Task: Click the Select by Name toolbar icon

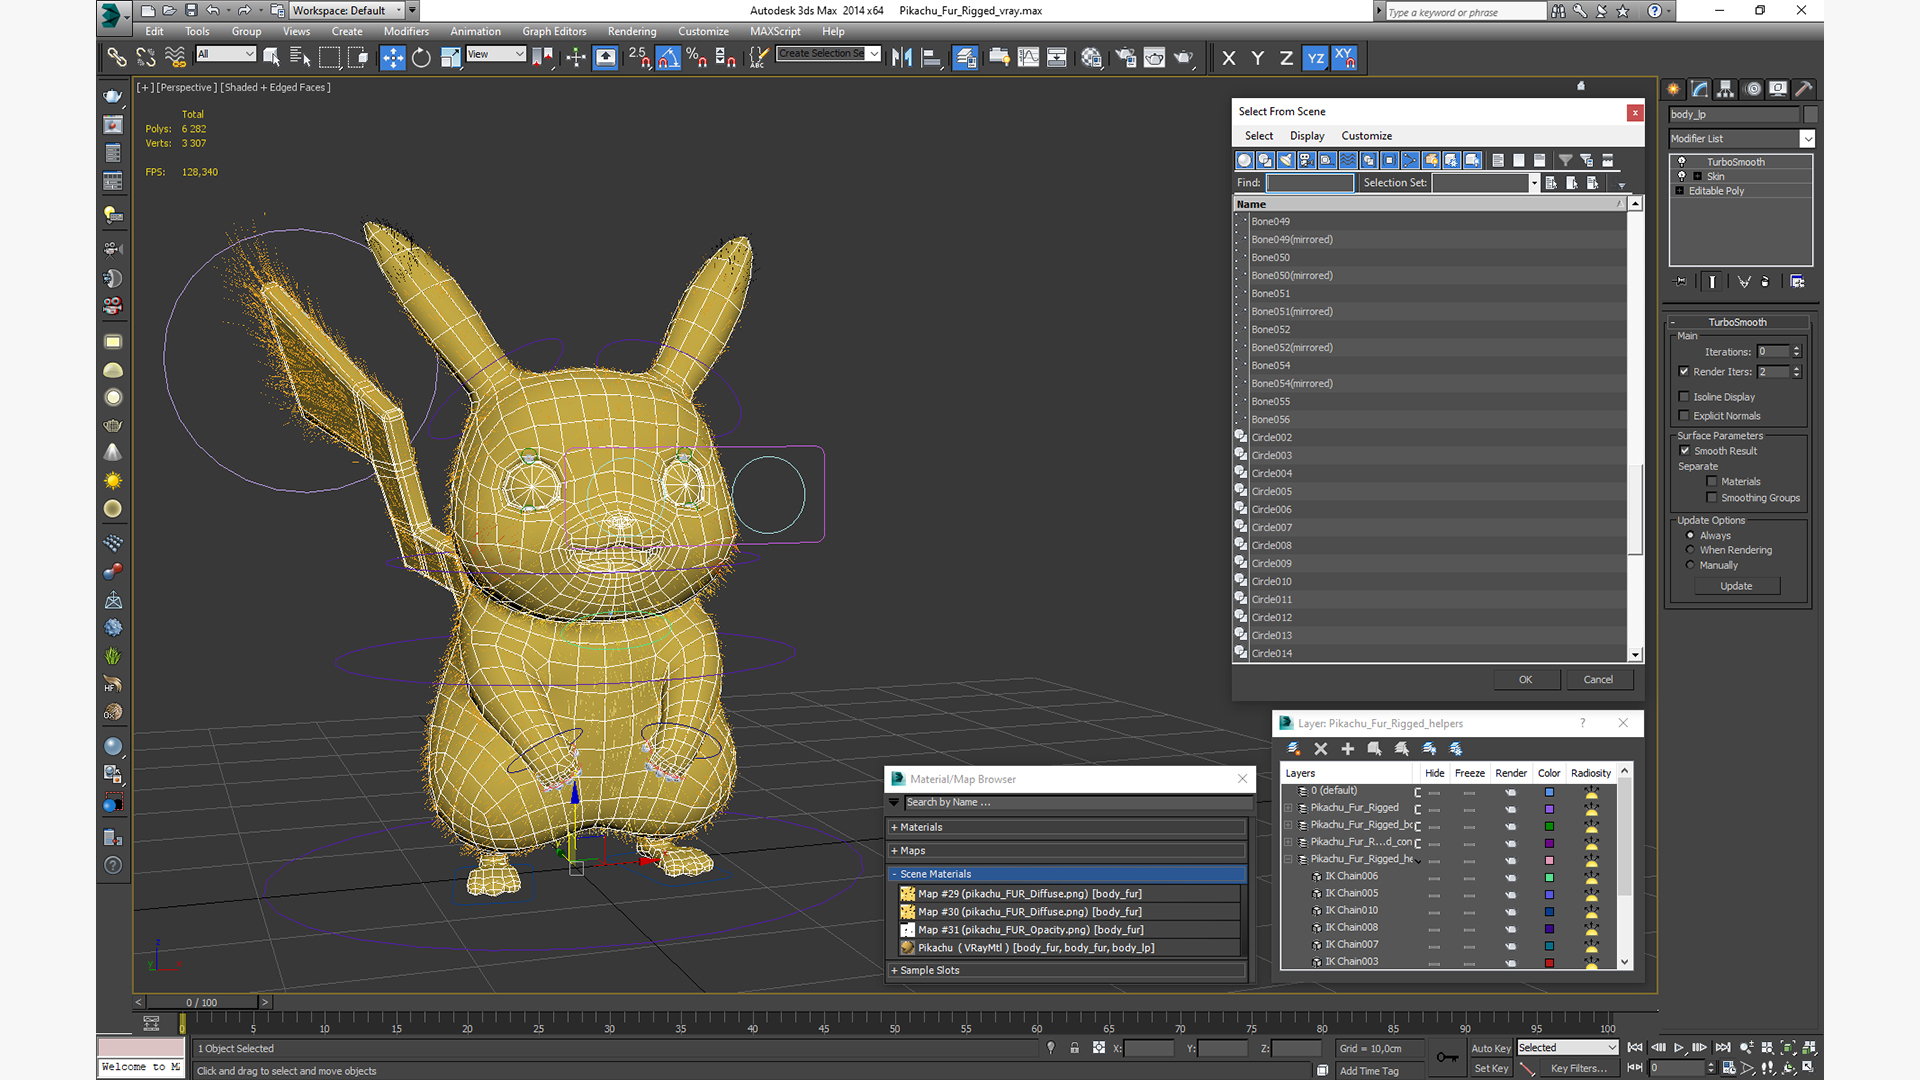Action: pos(299,58)
